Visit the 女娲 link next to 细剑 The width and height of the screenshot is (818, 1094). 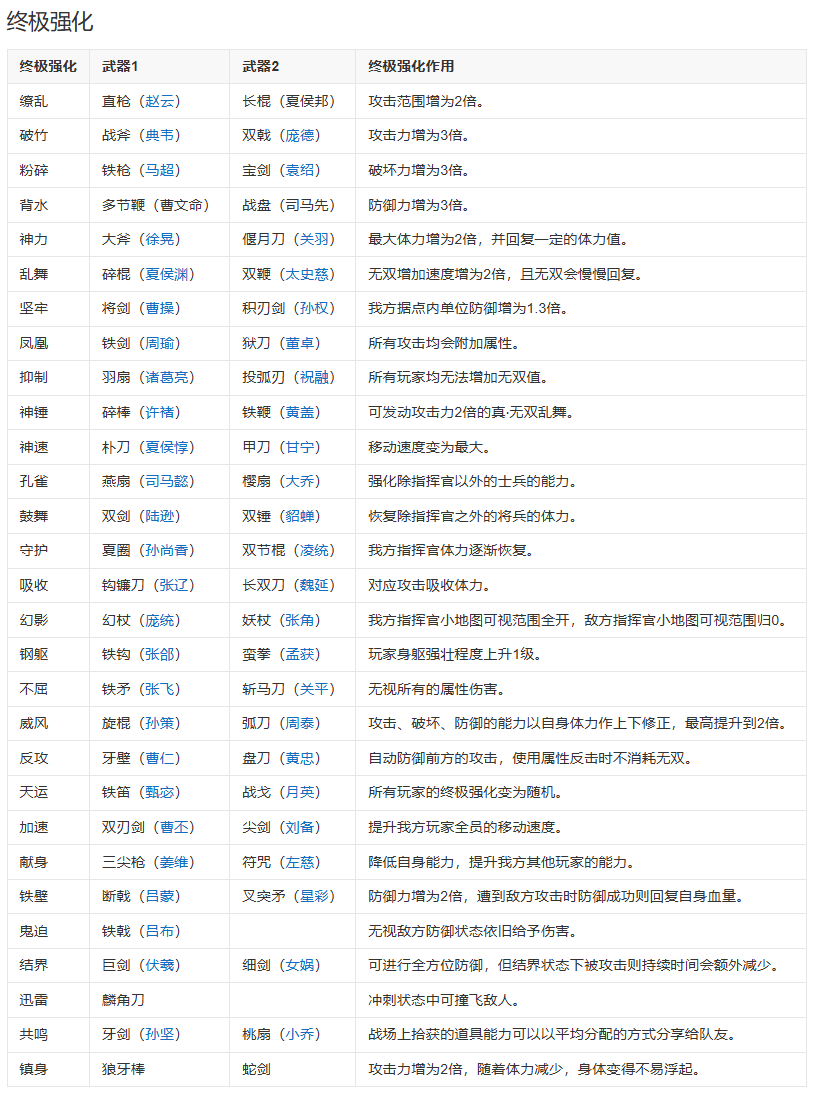pos(300,965)
